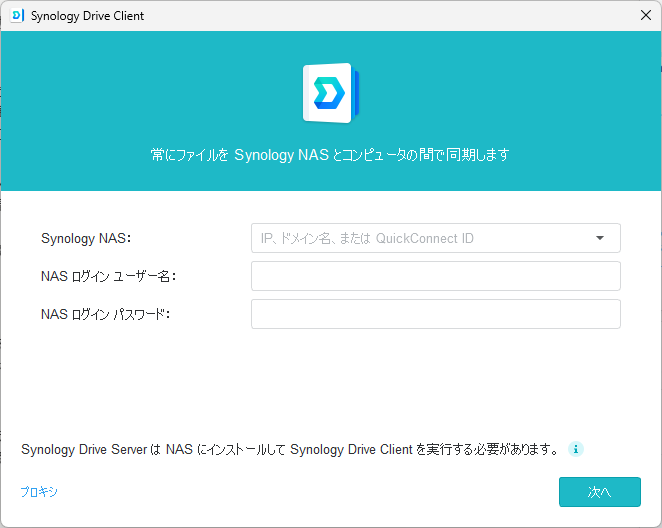Focus the Synology NAS IP/QuickConnect ID field
Viewport: 662px width, 528px height.
[x=436, y=238]
